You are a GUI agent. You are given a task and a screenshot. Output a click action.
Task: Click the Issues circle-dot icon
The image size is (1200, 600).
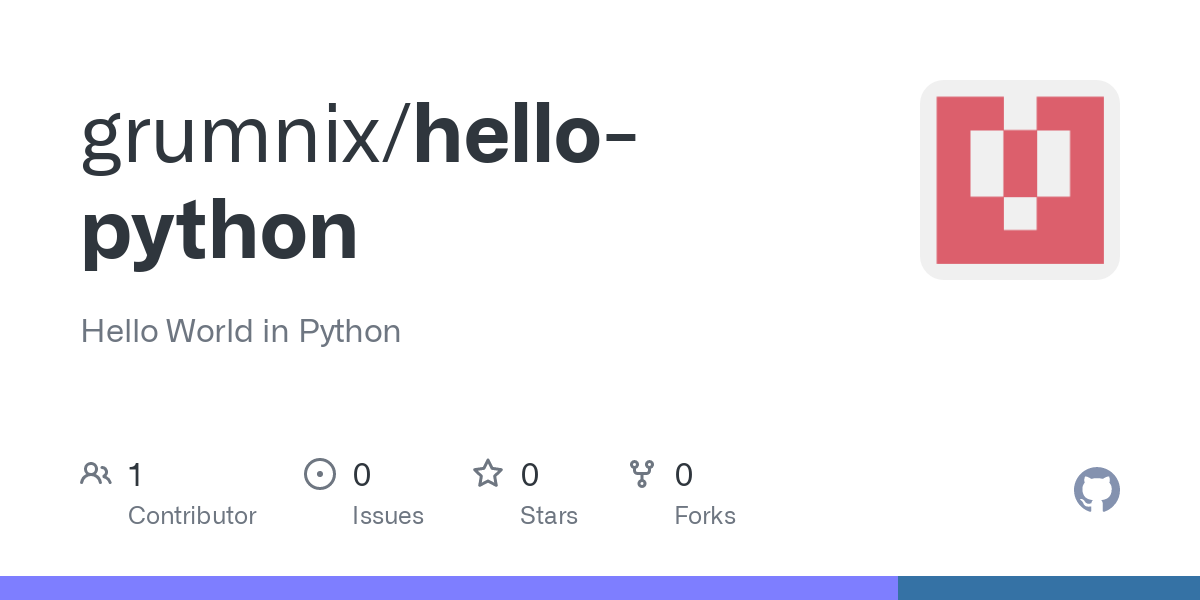tap(320, 474)
